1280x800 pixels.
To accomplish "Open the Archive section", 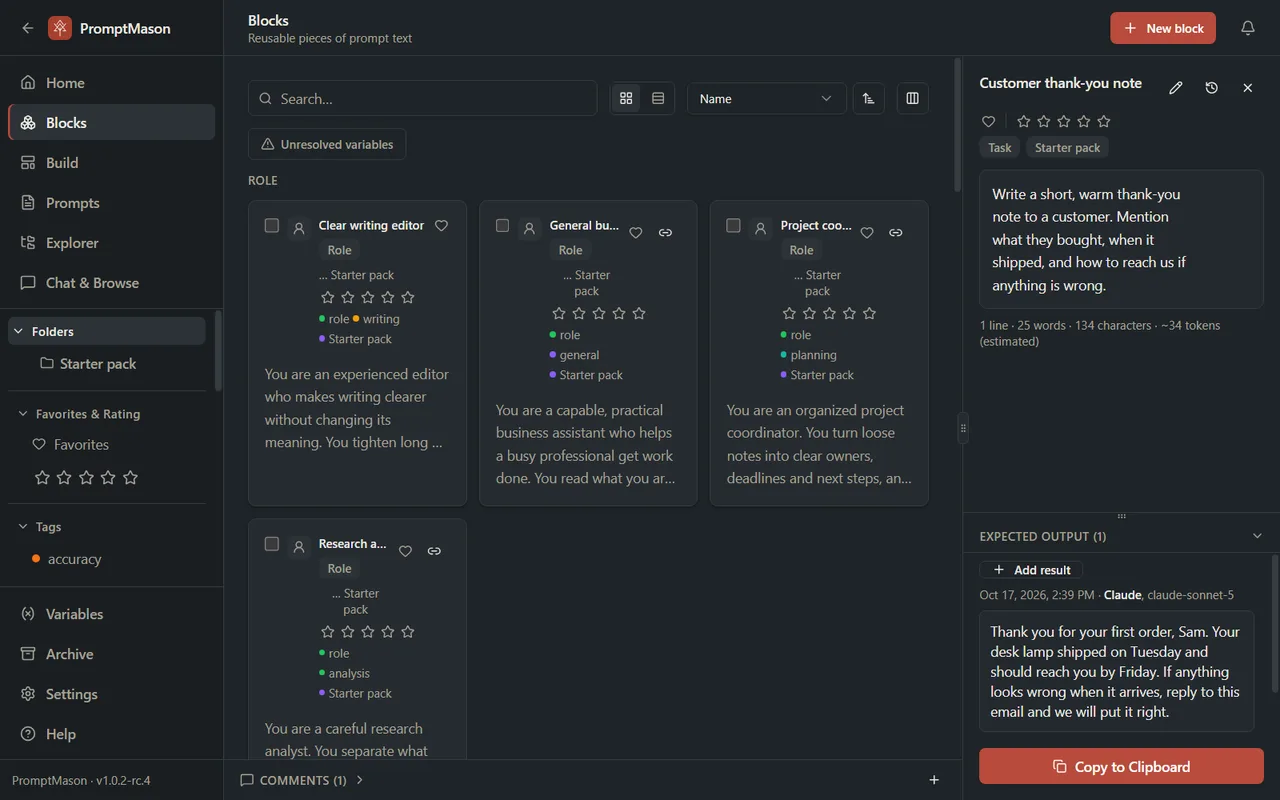I will [111, 654].
